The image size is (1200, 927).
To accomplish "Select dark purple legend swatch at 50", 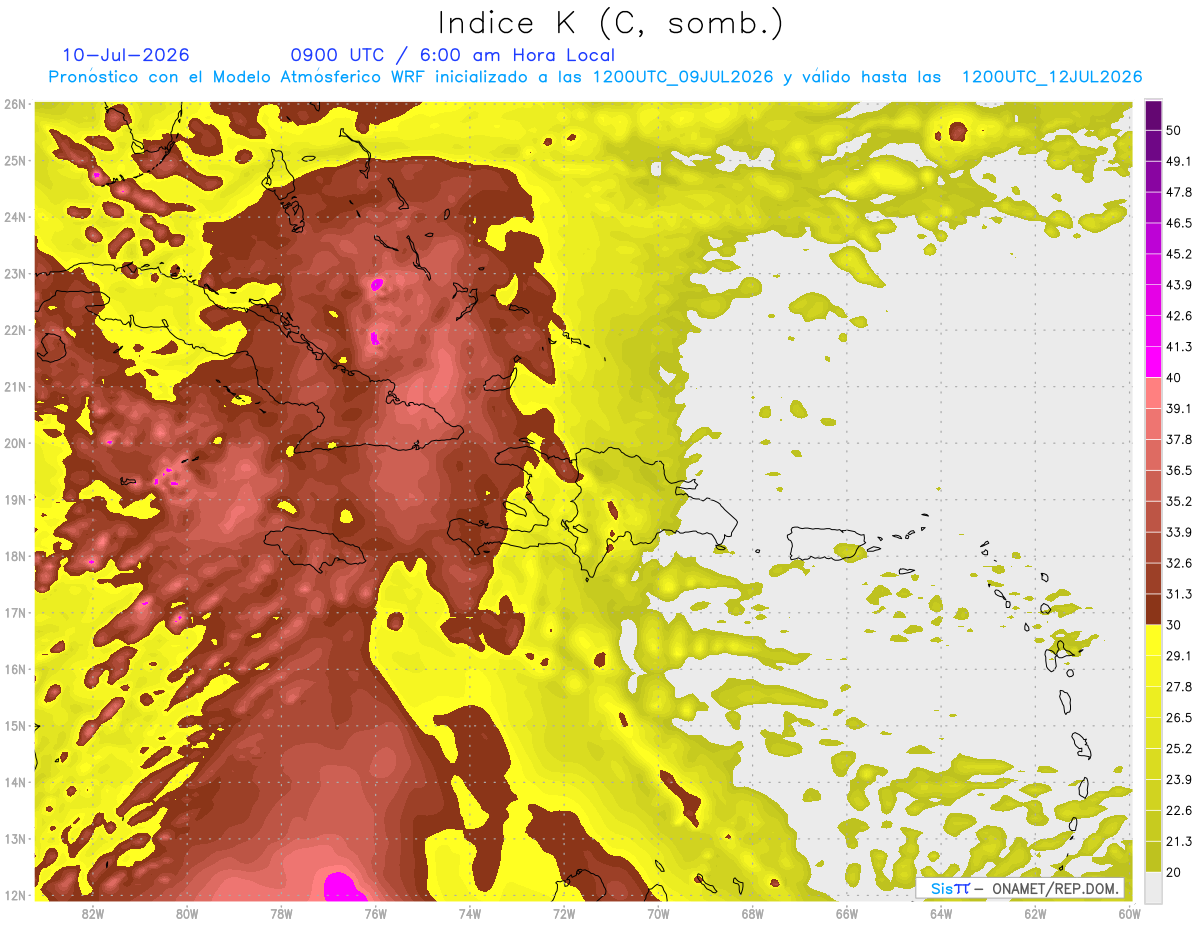I will (x=1153, y=115).
